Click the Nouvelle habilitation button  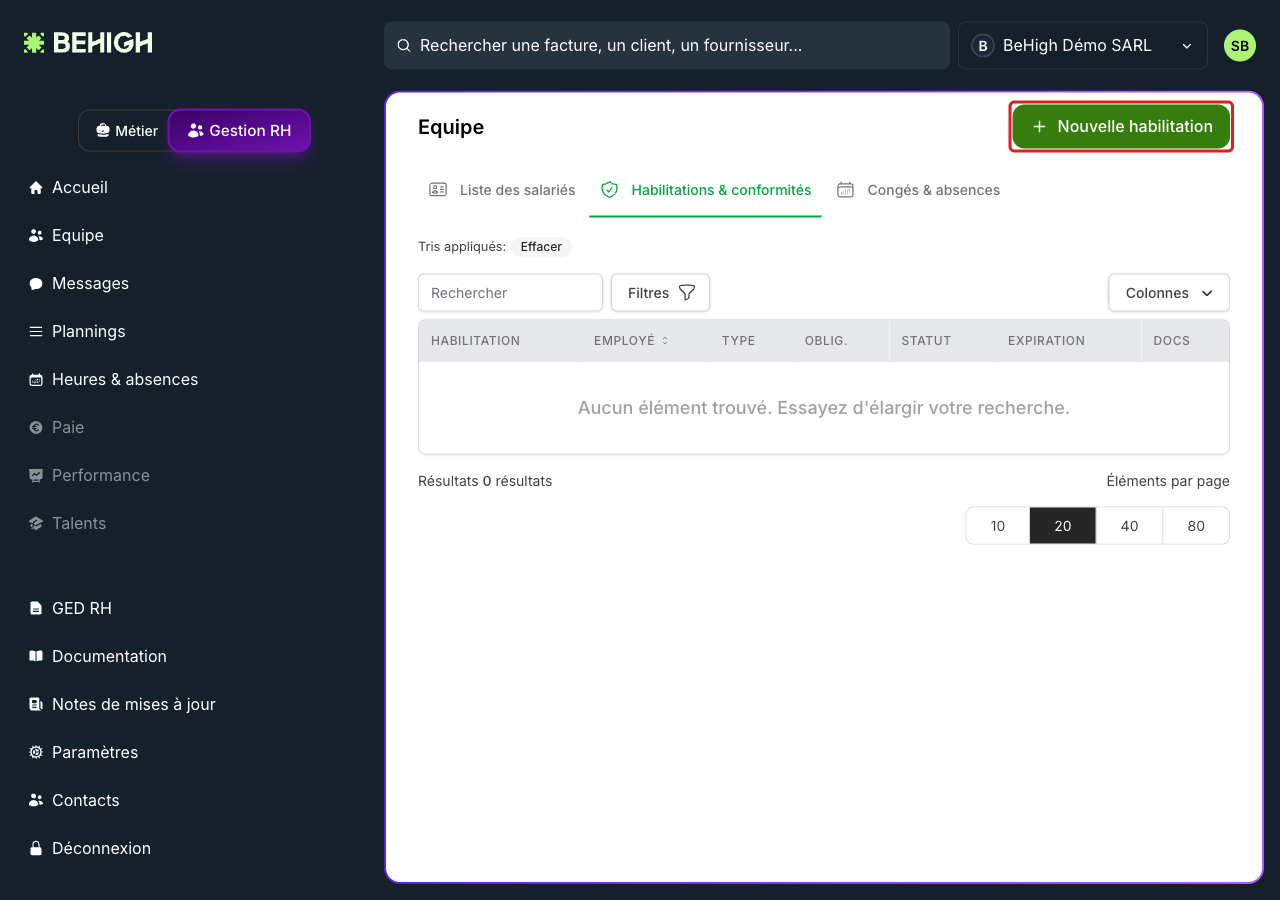(x=1121, y=127)
